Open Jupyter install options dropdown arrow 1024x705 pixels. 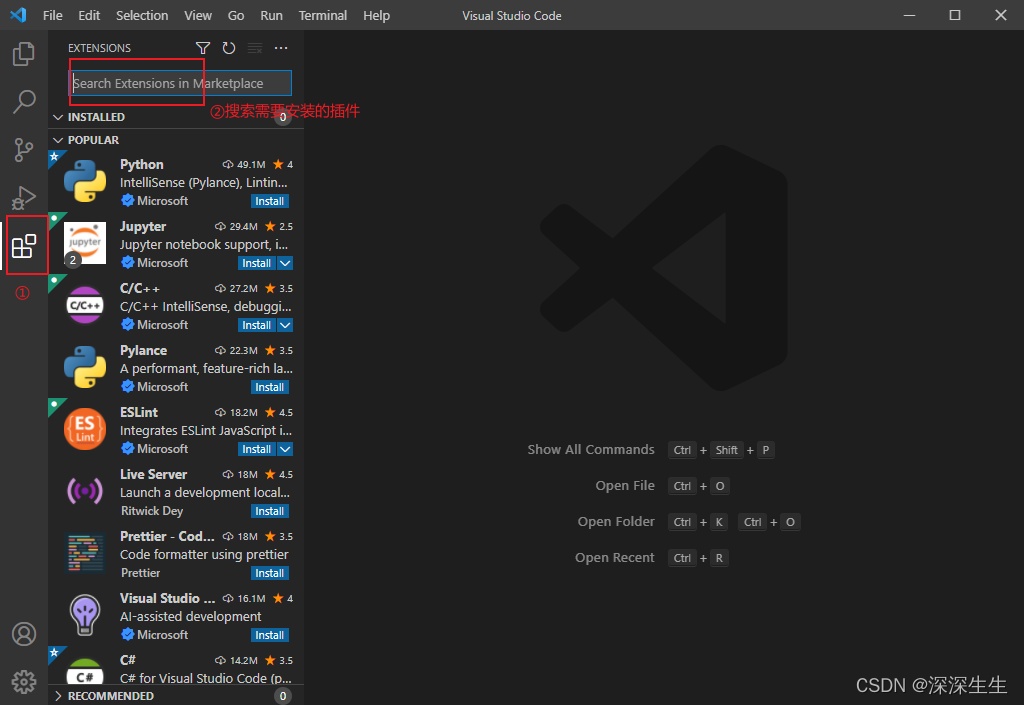point(285,263)
